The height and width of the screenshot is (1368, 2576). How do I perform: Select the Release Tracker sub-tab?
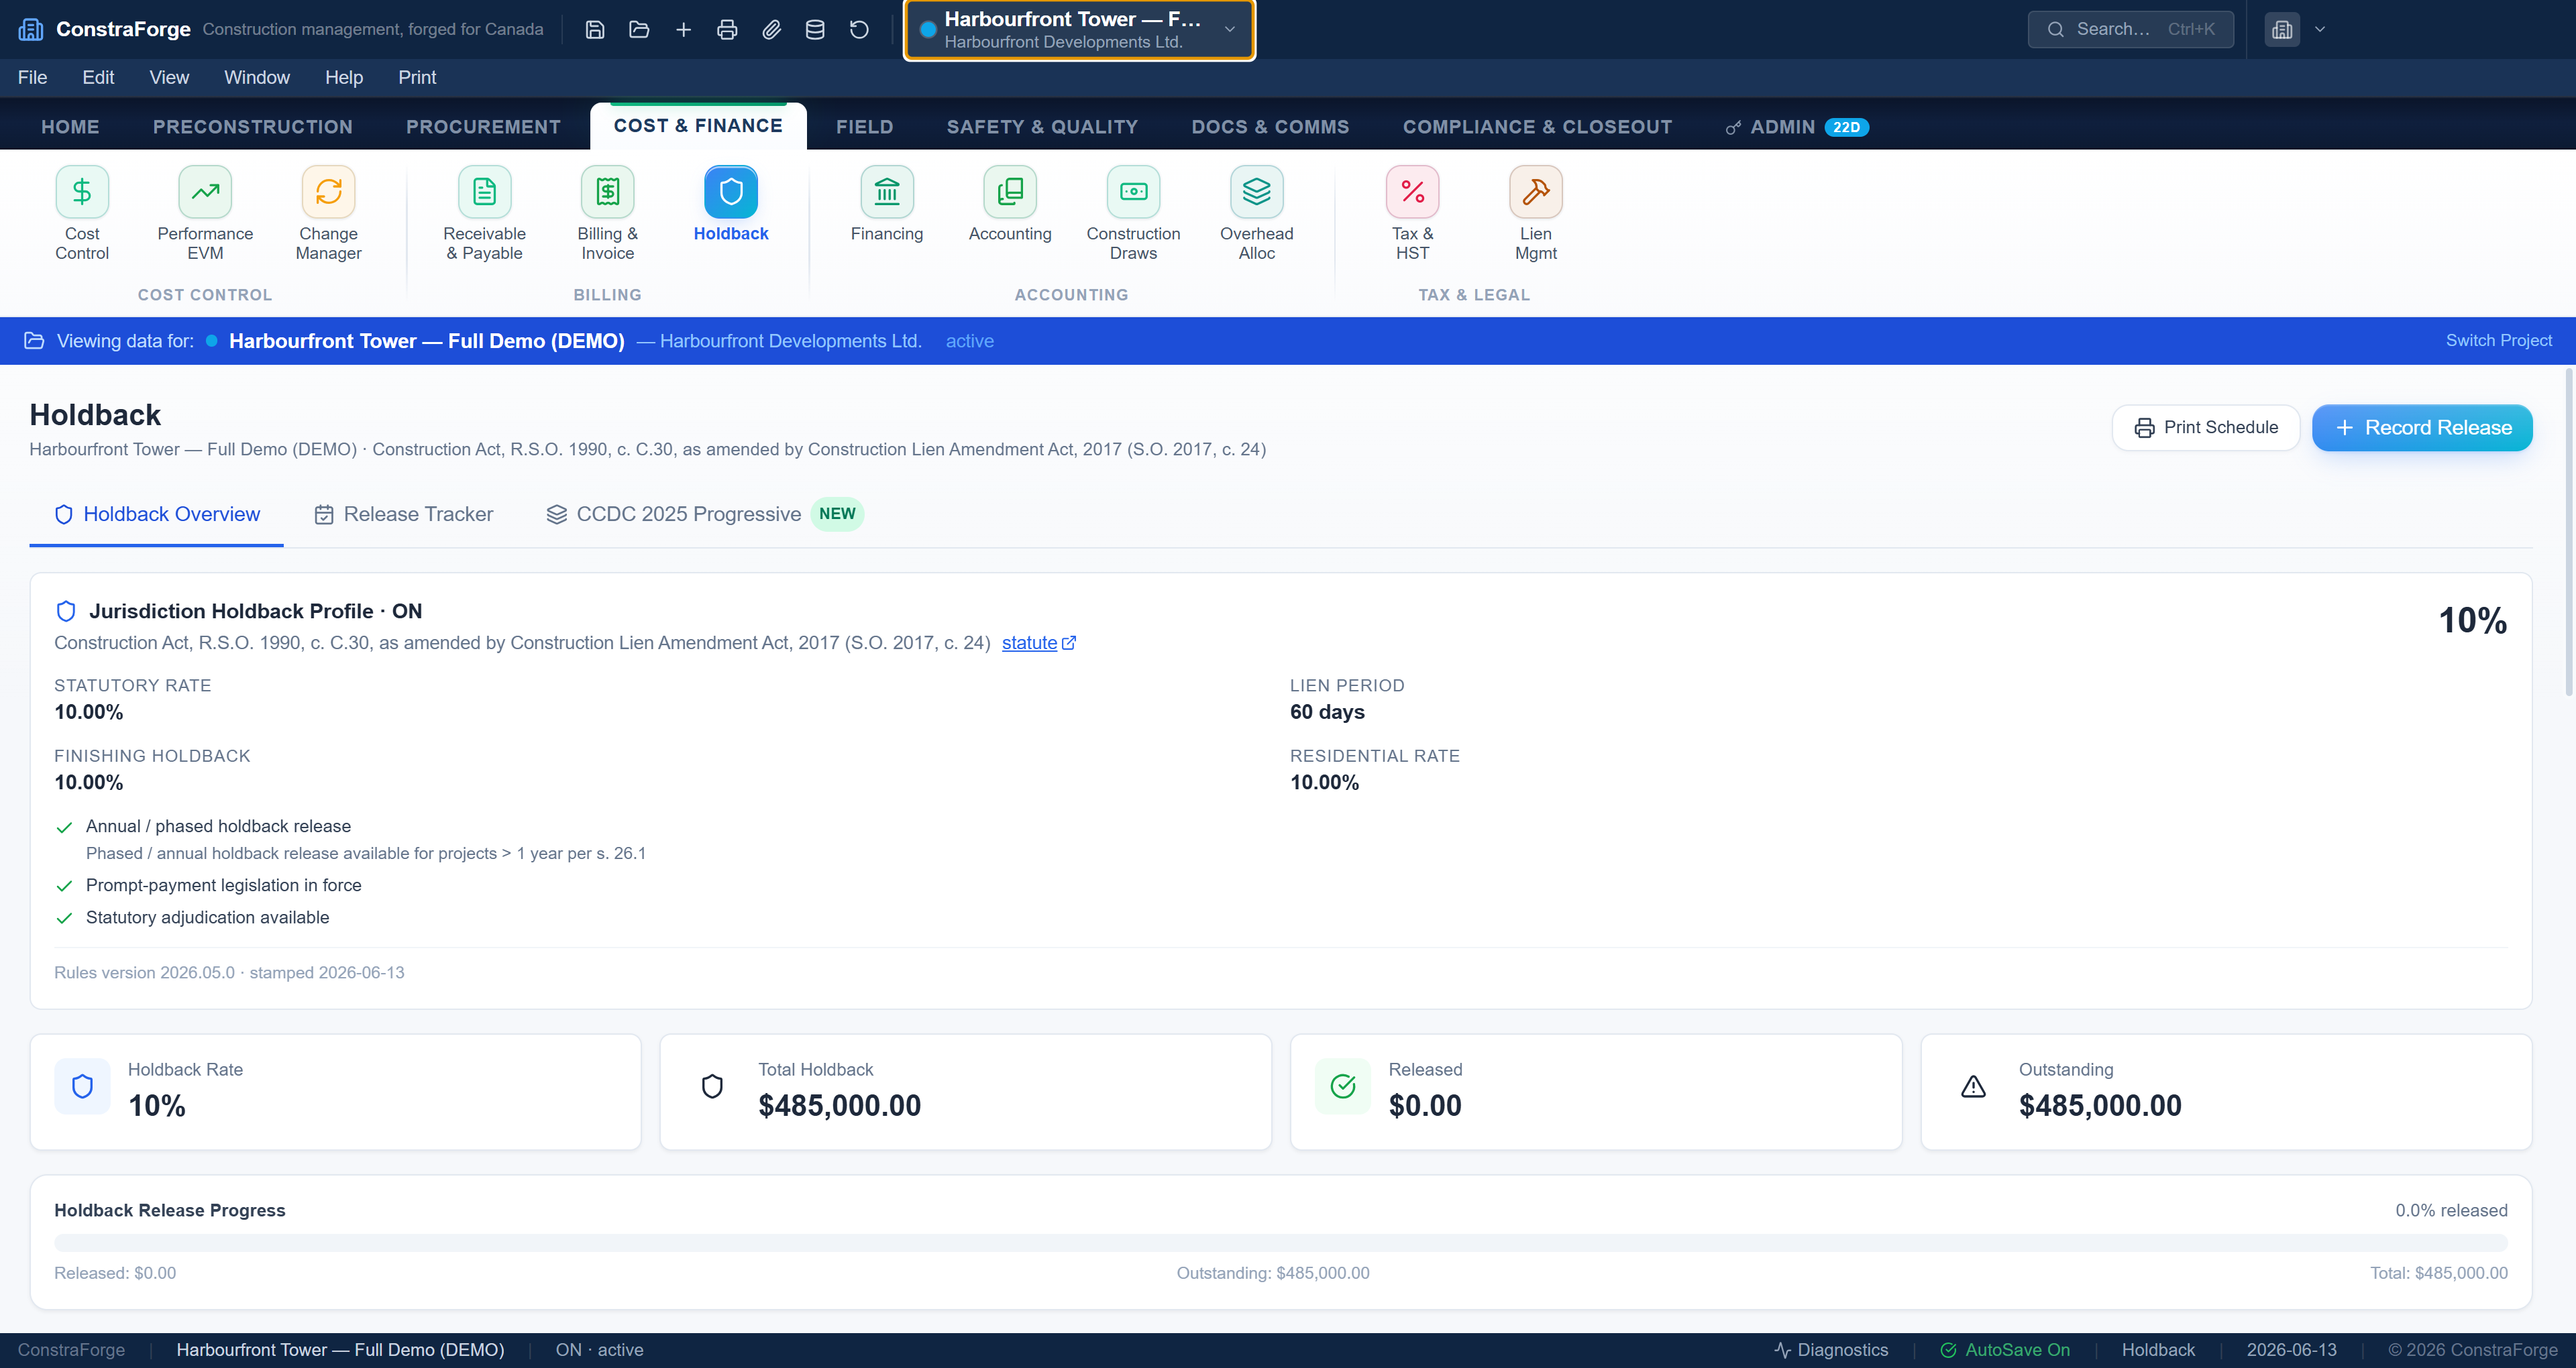[x=404, y=514]
